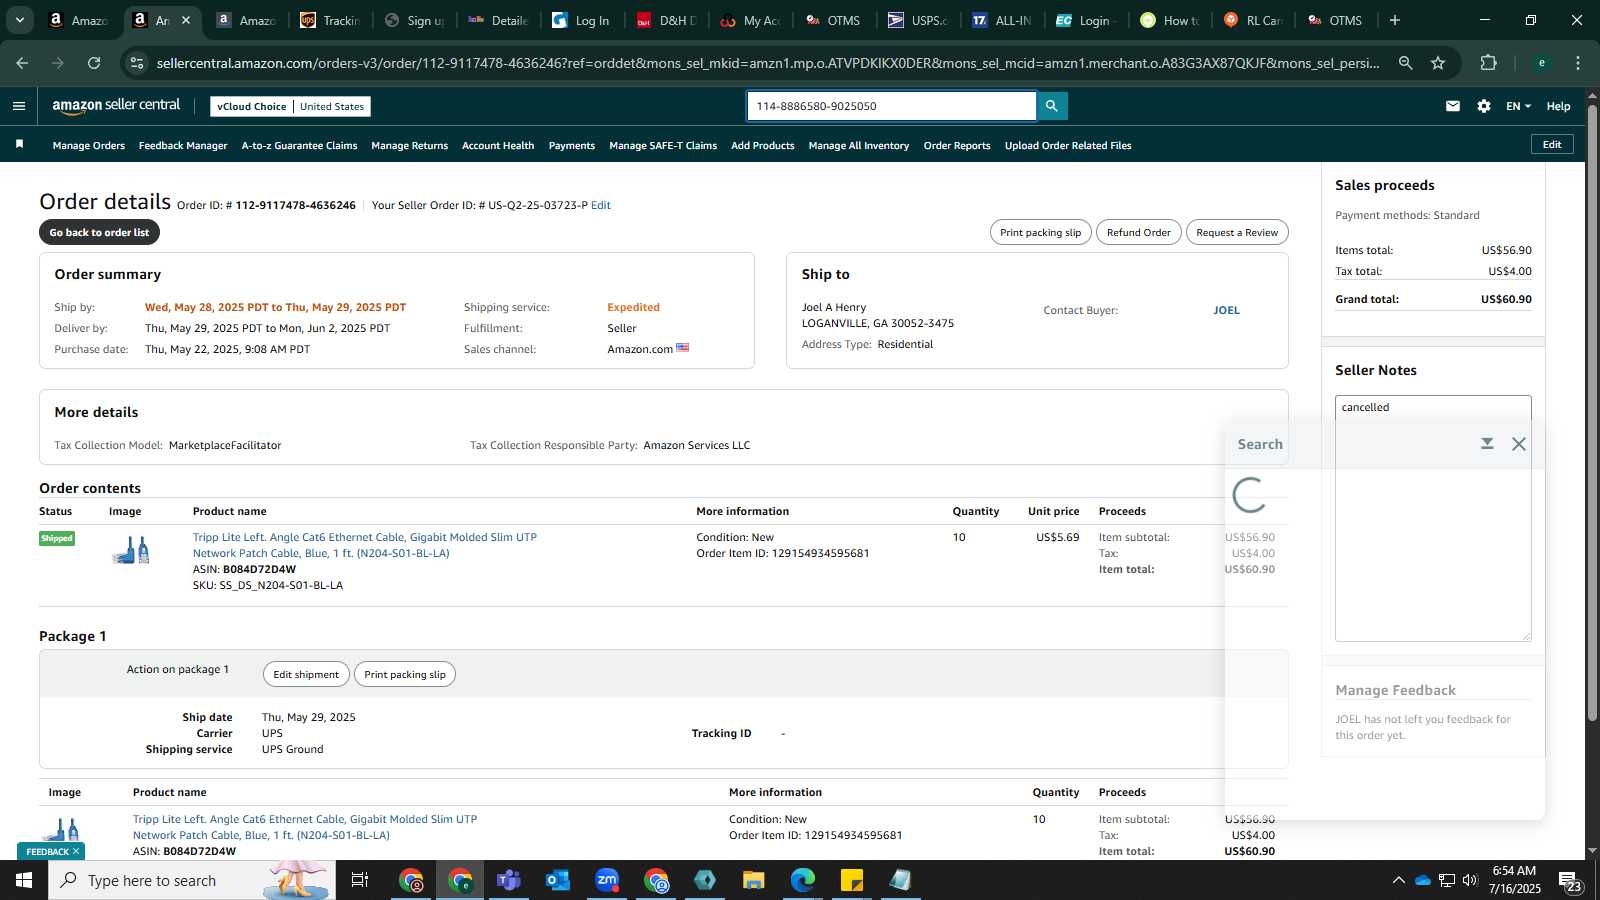Open Tripp Lite product link in Order contents
This screenshot has width=1600, height=900.
click(365, 545)
